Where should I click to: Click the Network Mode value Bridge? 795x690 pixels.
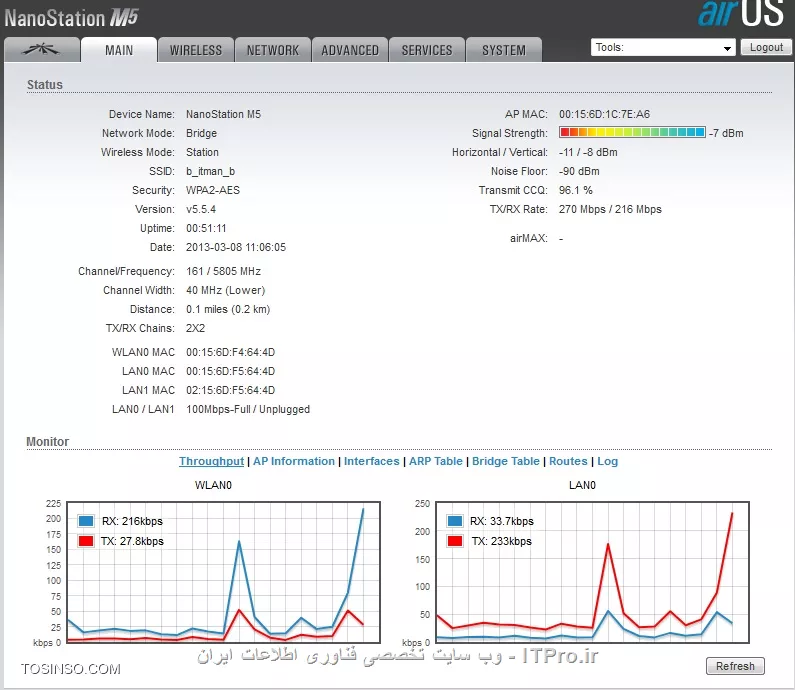pos(201,133)
